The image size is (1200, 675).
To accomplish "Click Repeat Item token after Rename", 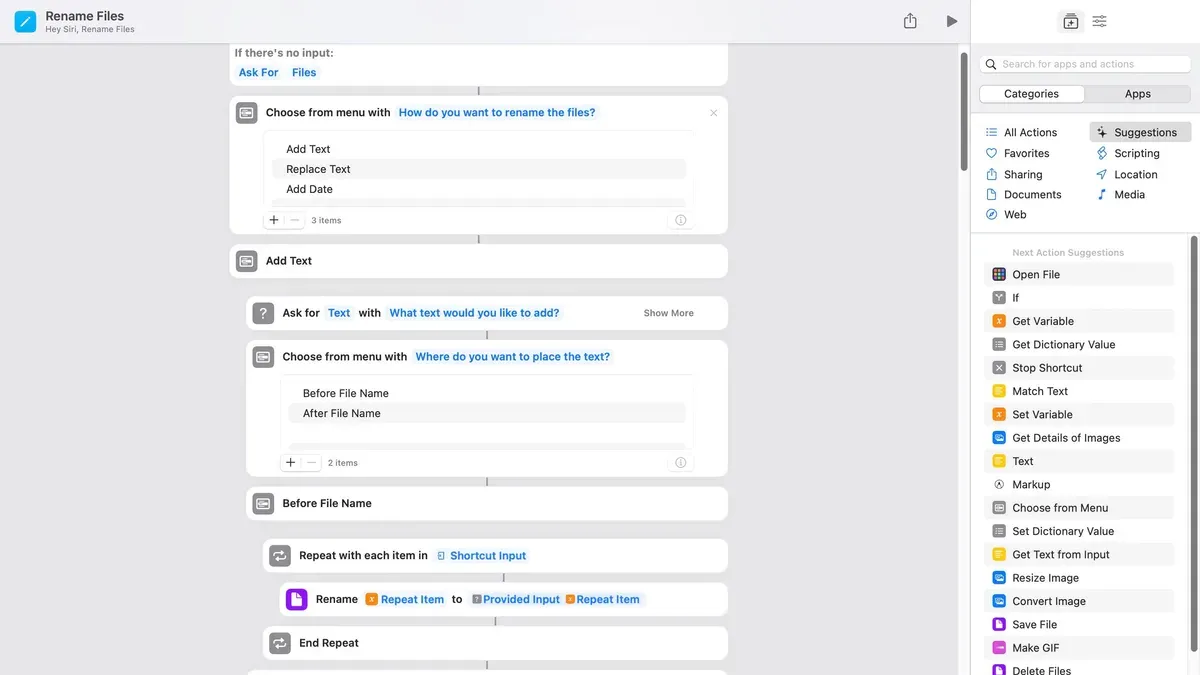I will pos(405,600).
